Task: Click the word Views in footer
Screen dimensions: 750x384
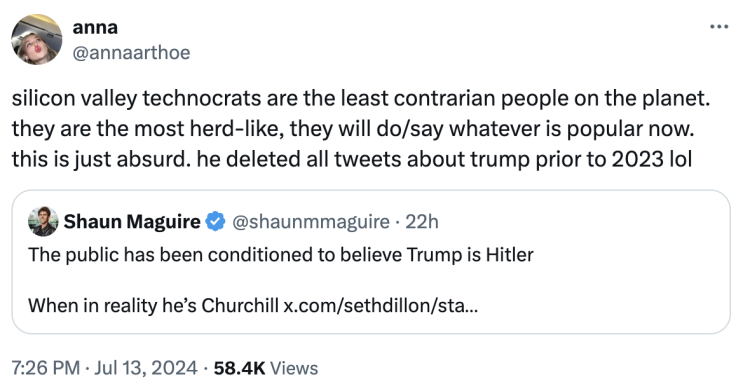Action: click(294, 368)
